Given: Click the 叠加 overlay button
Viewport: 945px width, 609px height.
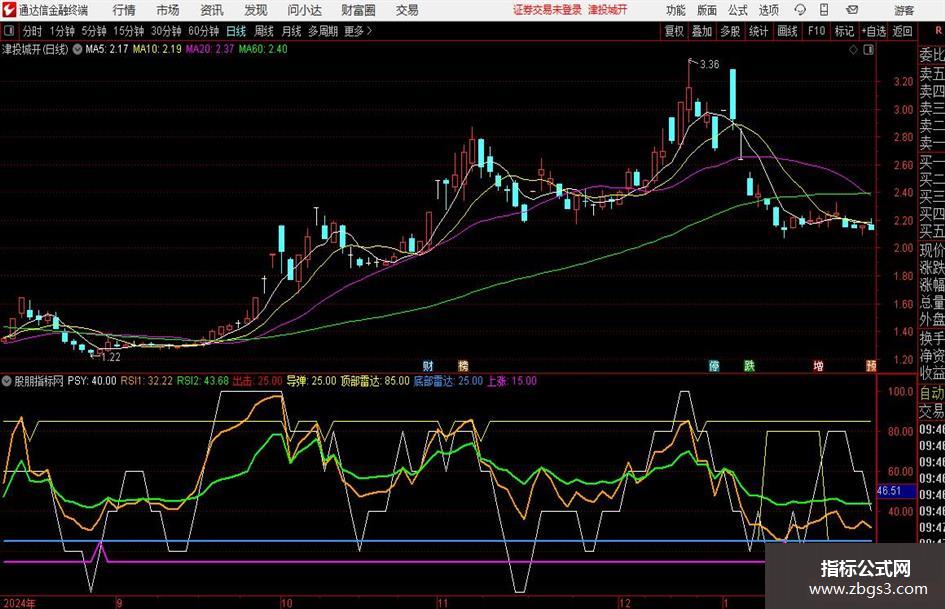Looking at the screenshot, I should point(702,31).
